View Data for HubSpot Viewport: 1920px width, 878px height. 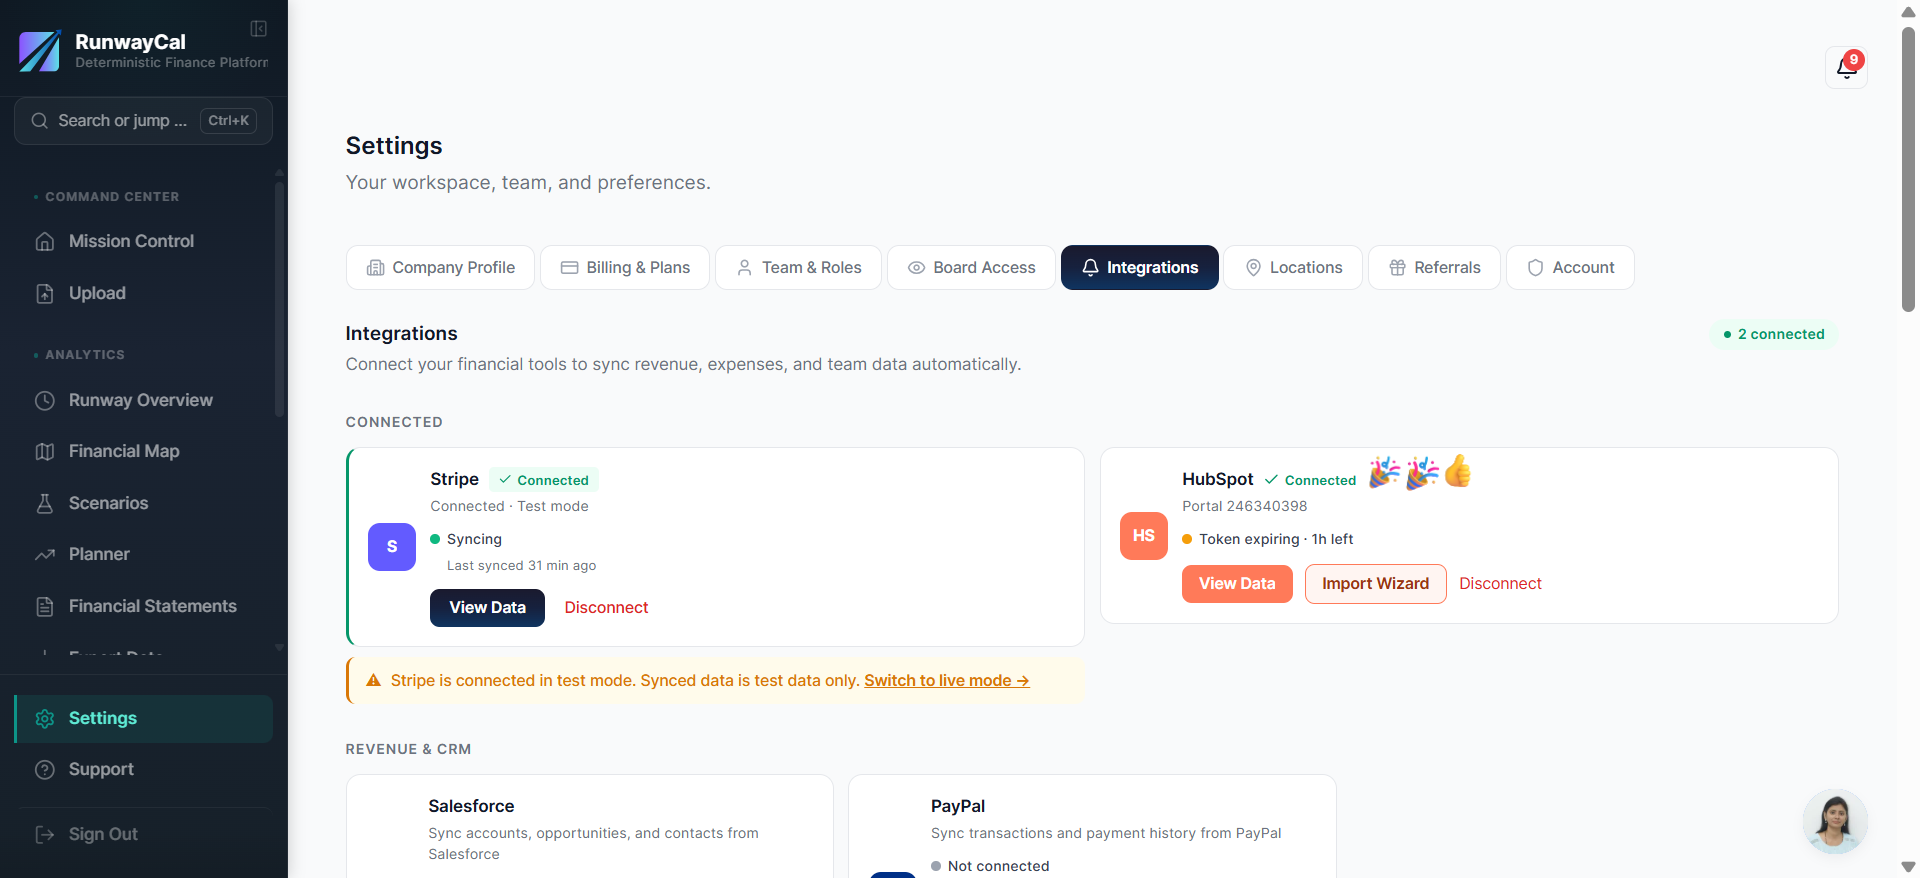tap(1237, 584)
